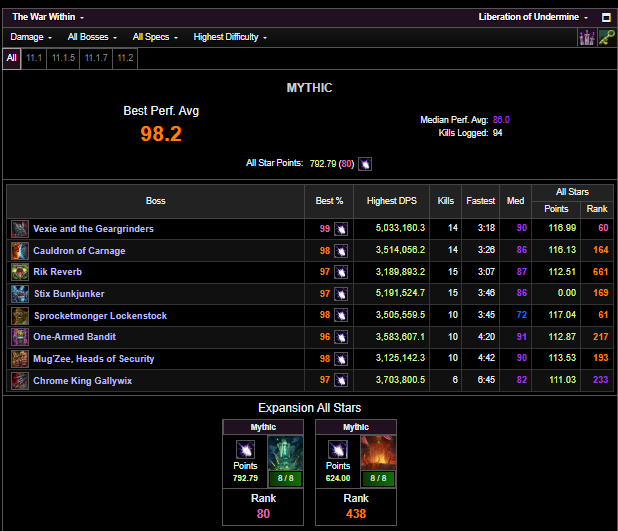Open the Damage metric dropdown
This screenshot has width=618, height=531.
tap(31, 37)
